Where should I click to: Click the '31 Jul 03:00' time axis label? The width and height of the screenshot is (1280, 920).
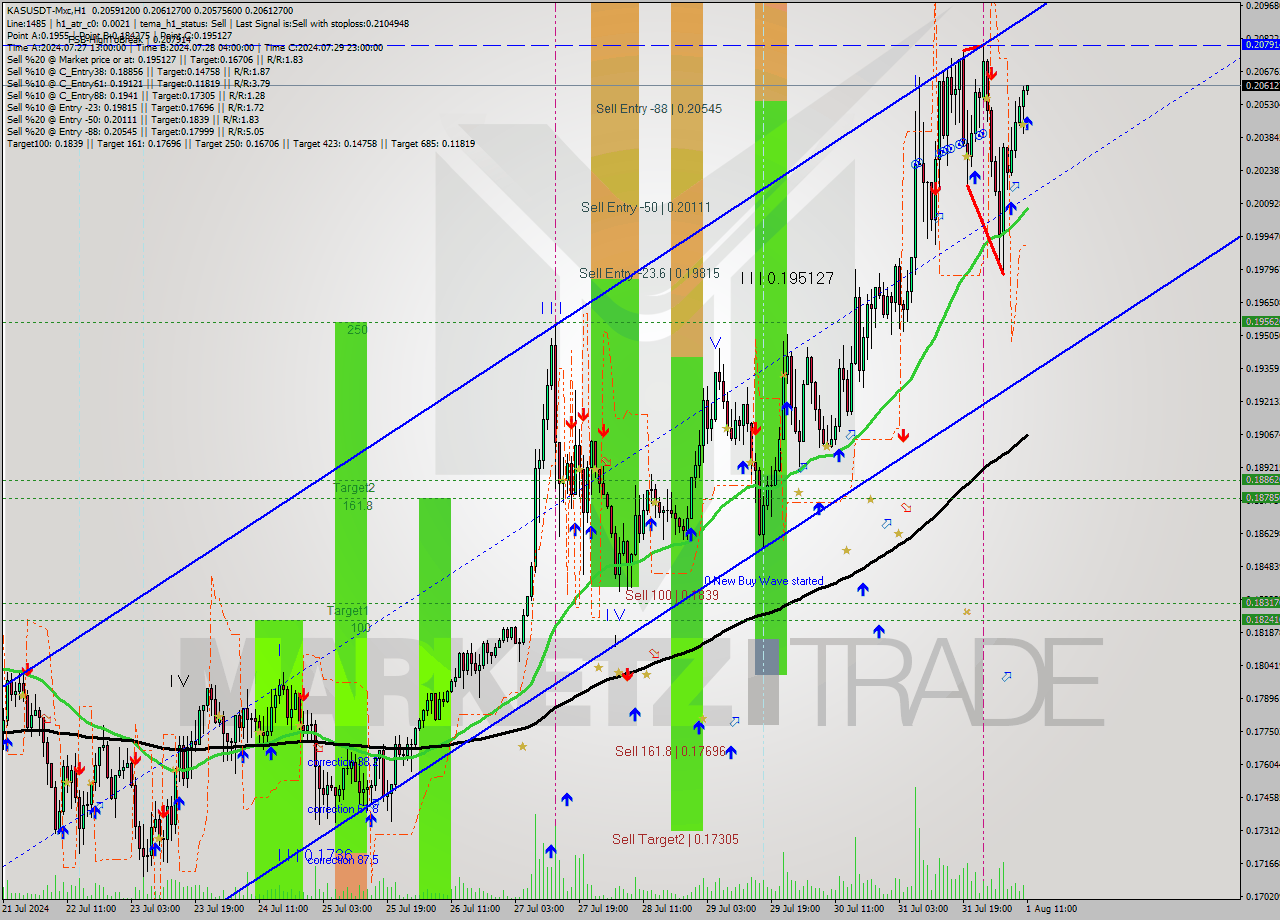[923, 909]
